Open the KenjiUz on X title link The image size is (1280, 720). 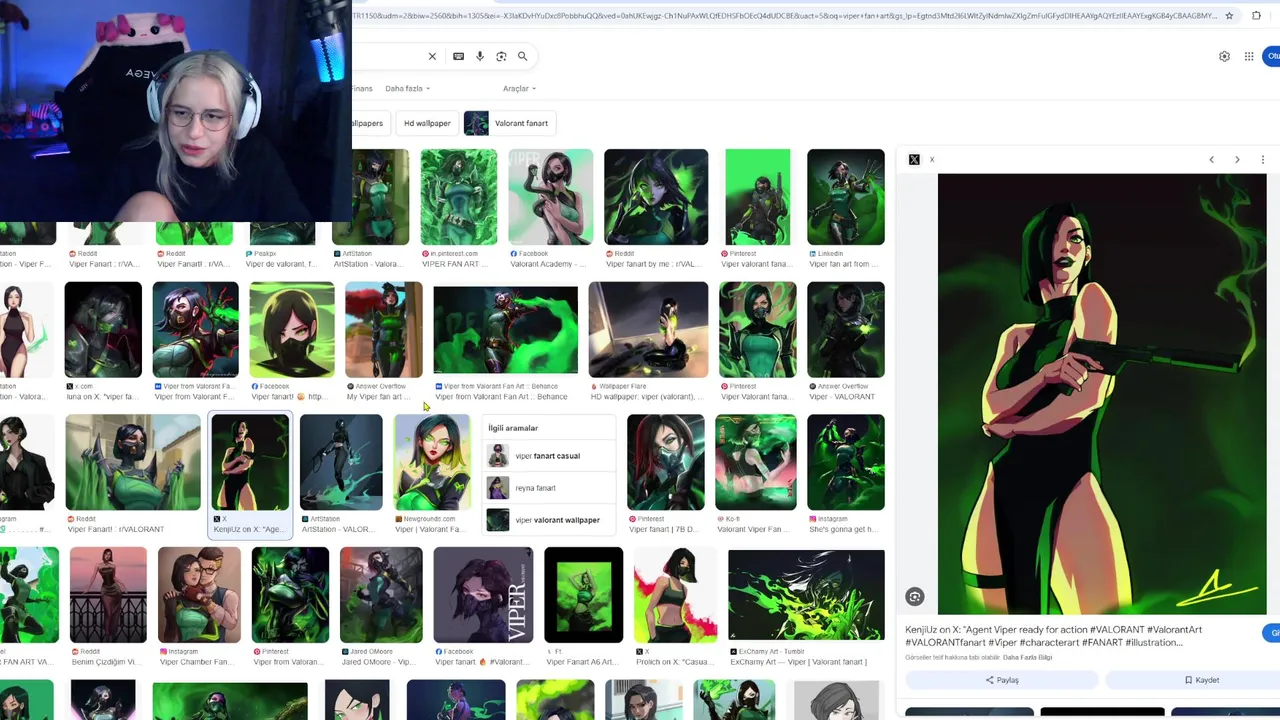point(1053,636)
